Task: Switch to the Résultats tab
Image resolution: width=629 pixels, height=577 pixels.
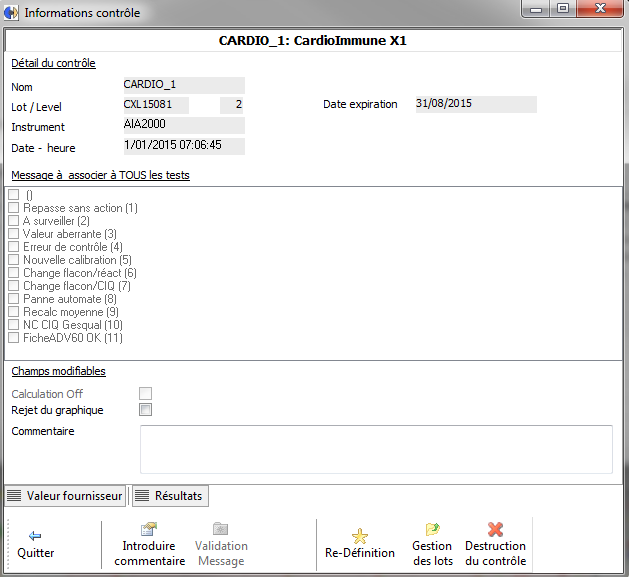Action: (x=170, y=496)
